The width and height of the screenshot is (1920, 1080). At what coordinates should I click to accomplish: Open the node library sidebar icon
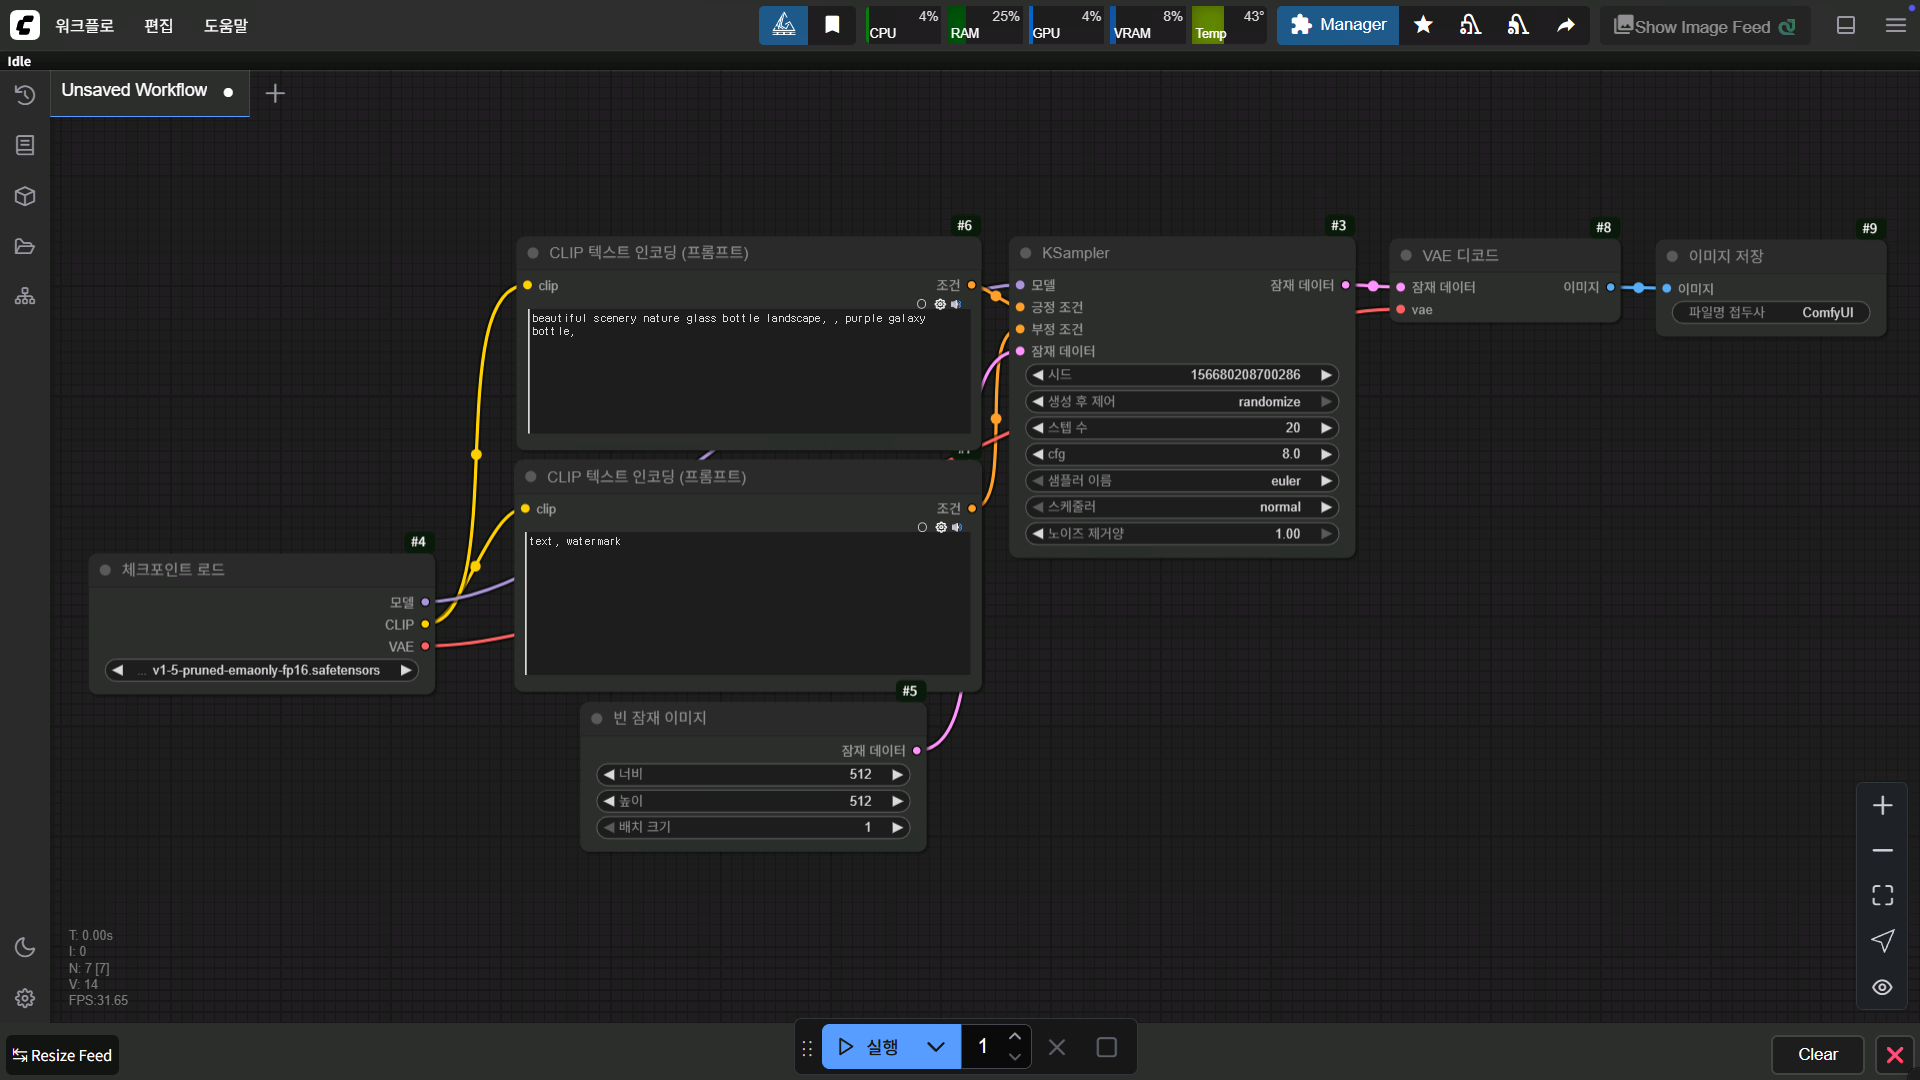point(25,146)
